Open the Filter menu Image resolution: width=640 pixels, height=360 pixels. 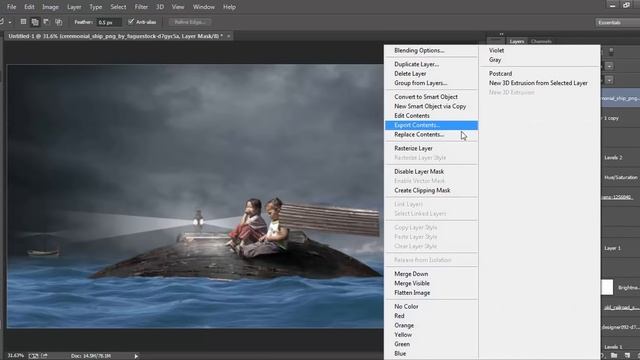[141, 7]
